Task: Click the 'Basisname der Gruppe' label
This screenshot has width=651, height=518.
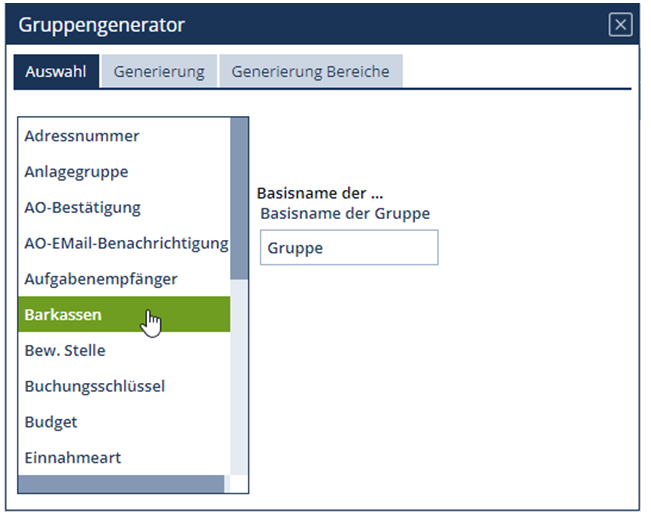Action: pyautogui.click(x=344, y=213)
